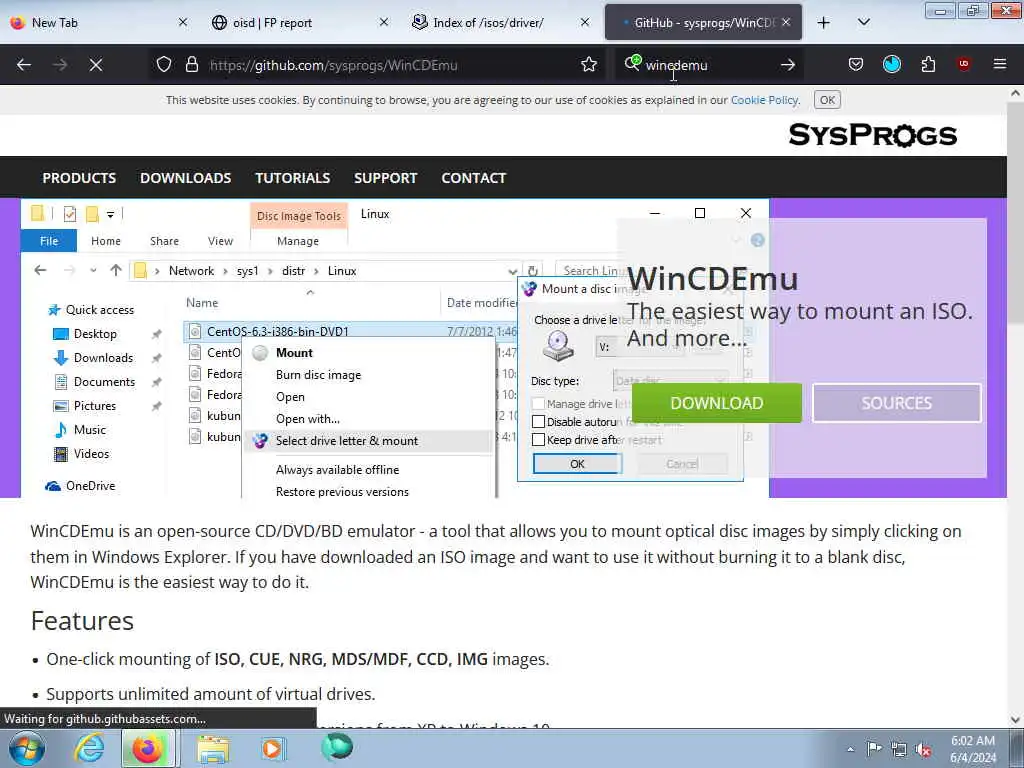Screen dimensions: 1024x768
Task: Close the oisd FP report tab
Action: point(384,22)
